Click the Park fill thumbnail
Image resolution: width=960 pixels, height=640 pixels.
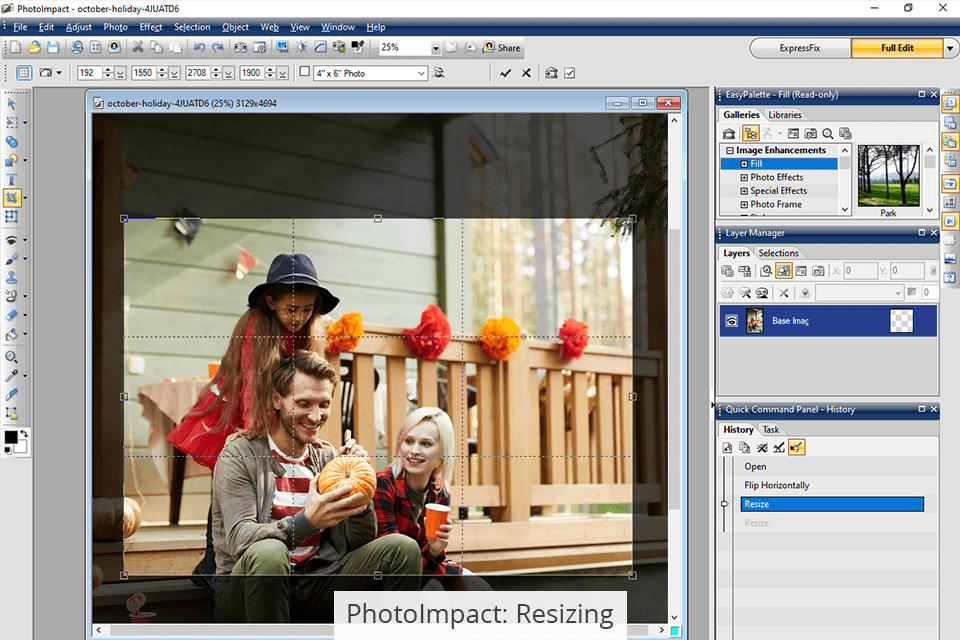[x=888, y=176]
